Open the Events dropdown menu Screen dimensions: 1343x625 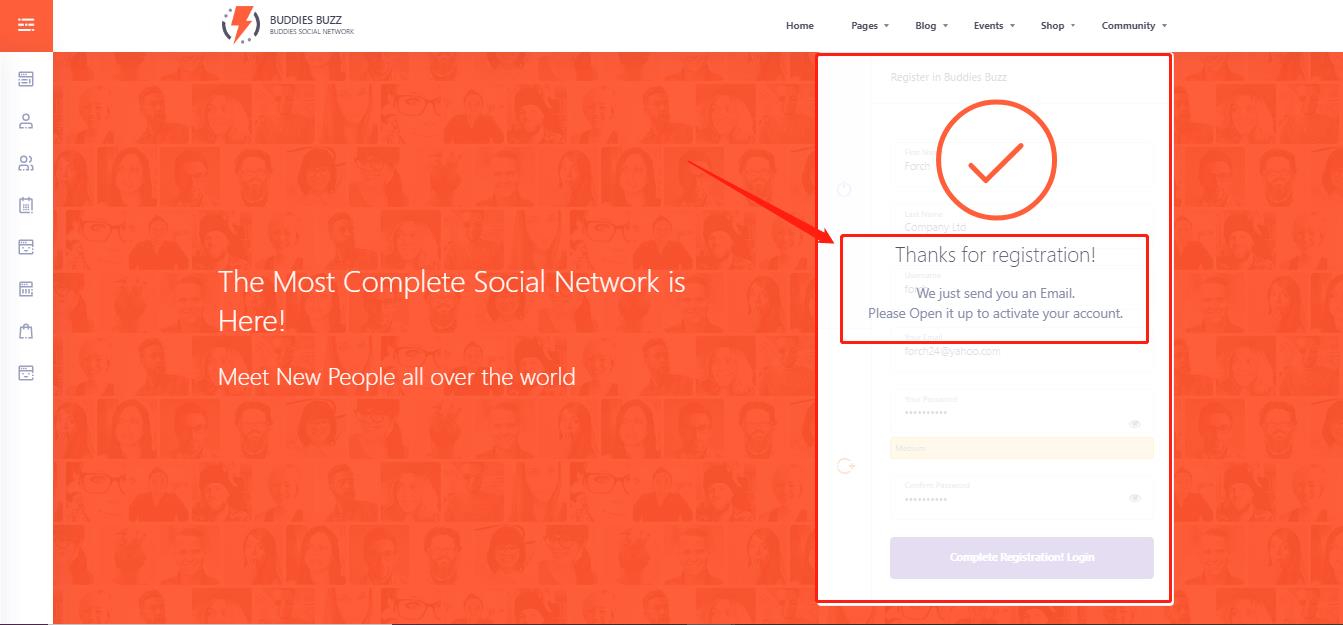993,26
